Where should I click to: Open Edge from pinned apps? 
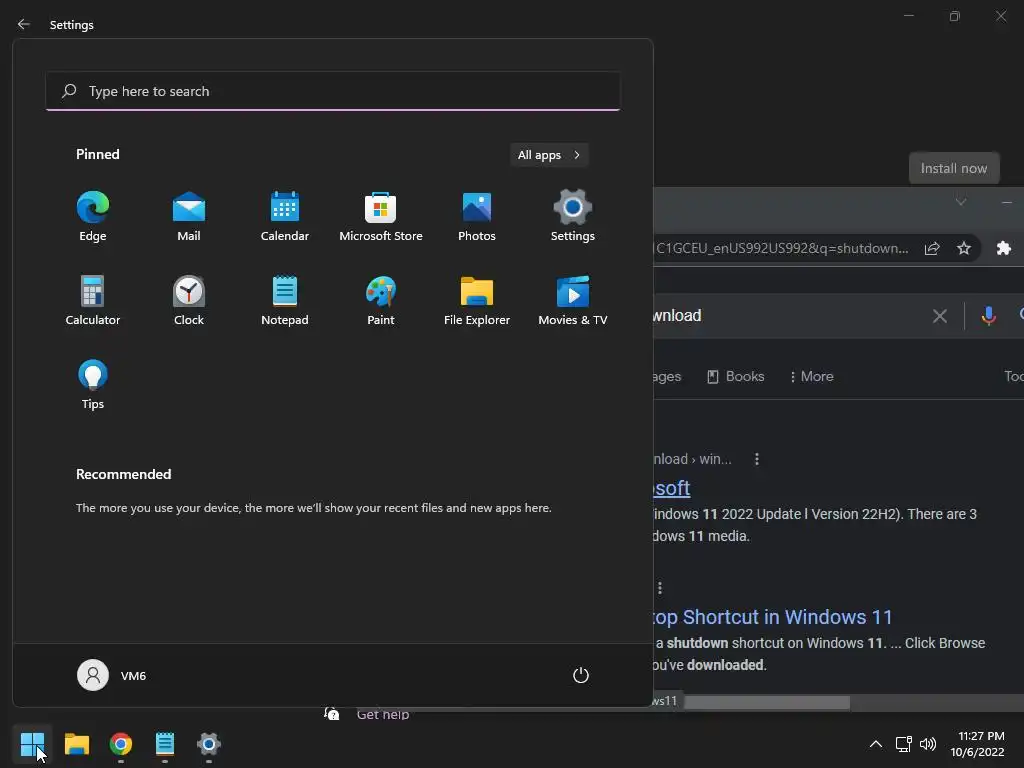click(93, 216)
